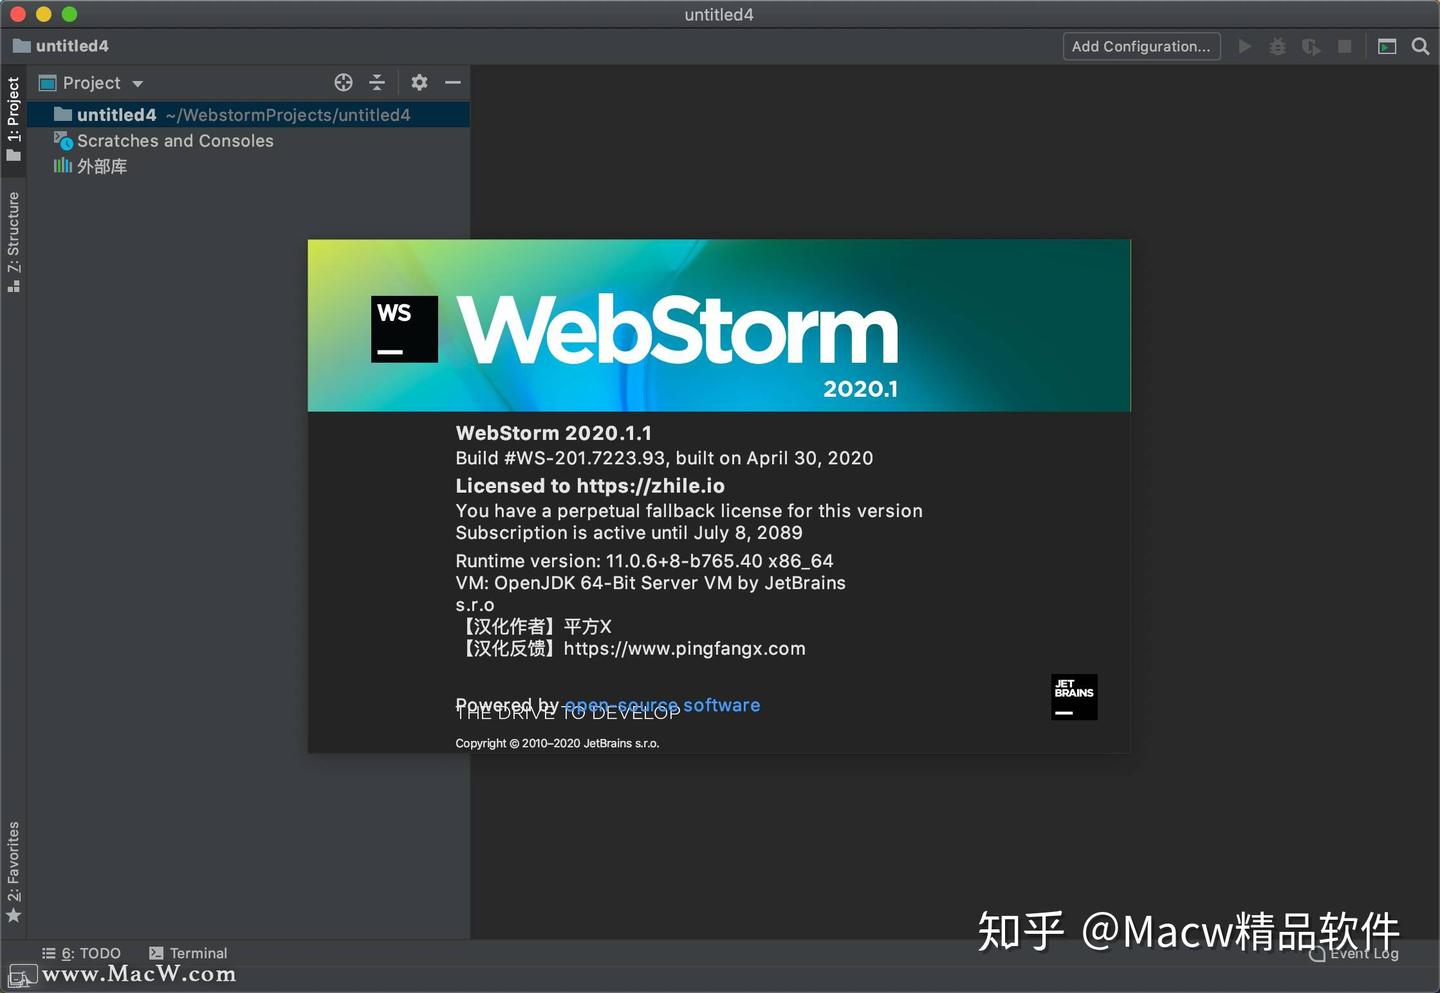
Task: Expand the Scratches and Consoles node
Action: [175, 141]
